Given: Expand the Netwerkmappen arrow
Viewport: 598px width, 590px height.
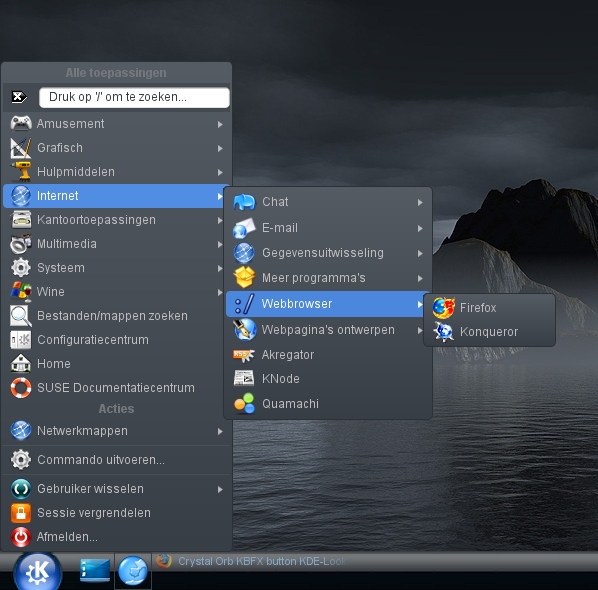Looking at the screenshot, I should pyautogui.click(x=220, y=431).
